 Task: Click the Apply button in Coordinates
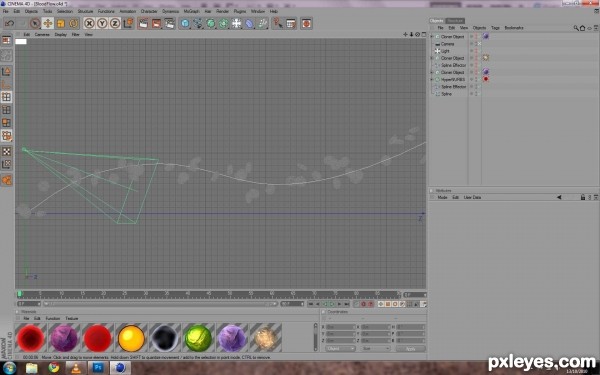(411, 349)
